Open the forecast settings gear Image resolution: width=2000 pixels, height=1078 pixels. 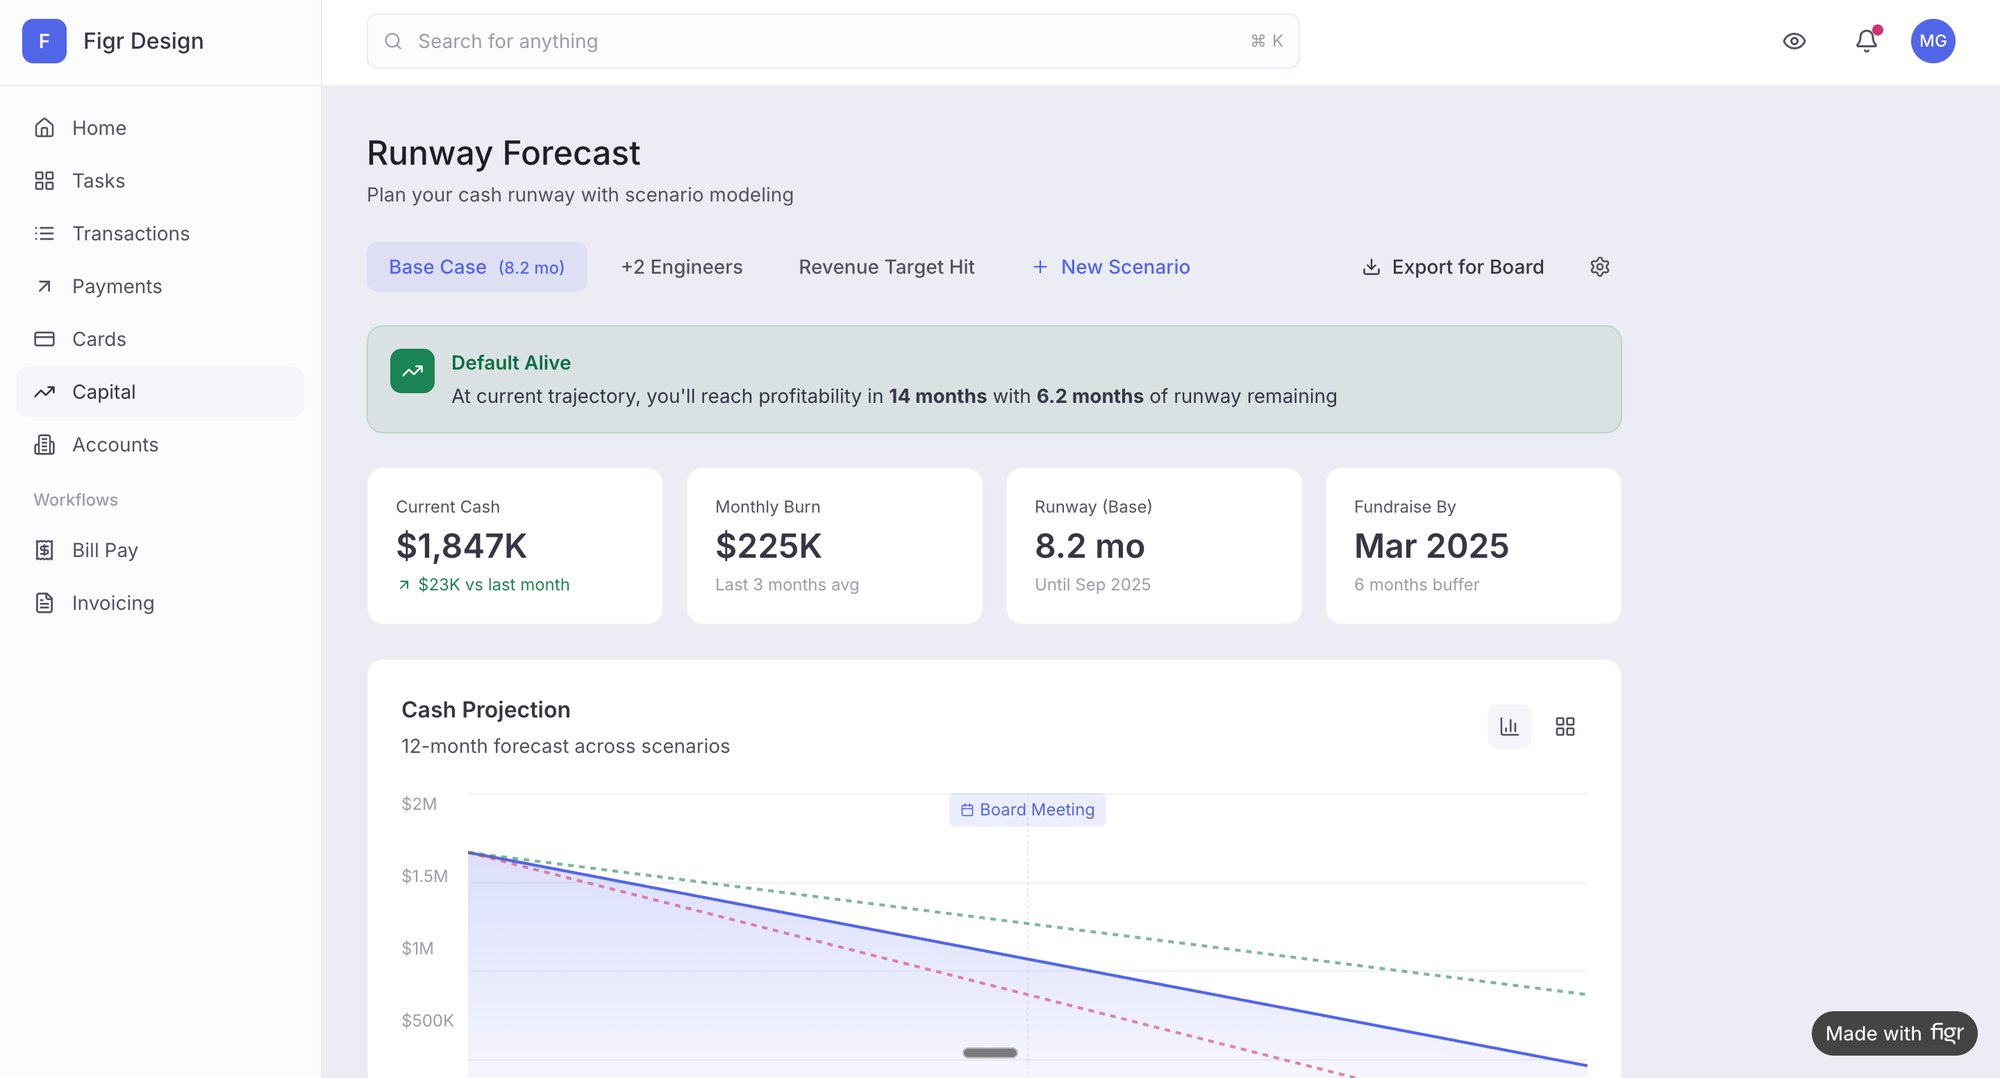[x=1599, y=266]
